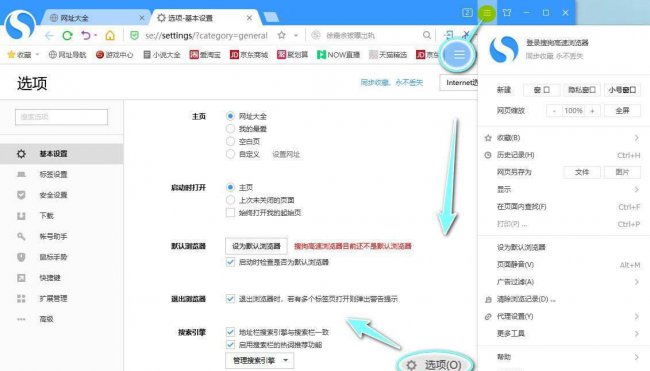Image resolution: width=650 pixels, height=371 pixels.
Task: Click 设为默认浏览器 button in settings
Action: (256, 246)
